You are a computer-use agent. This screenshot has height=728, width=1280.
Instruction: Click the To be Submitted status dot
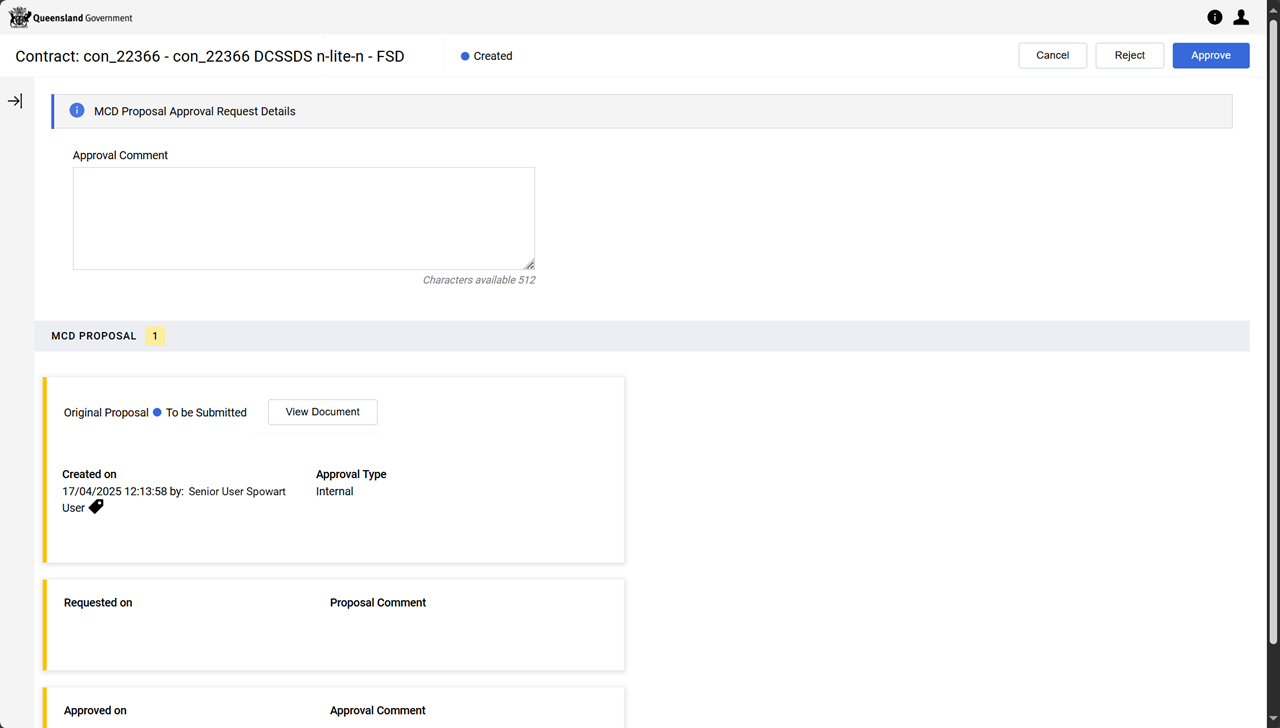point(157,412)
